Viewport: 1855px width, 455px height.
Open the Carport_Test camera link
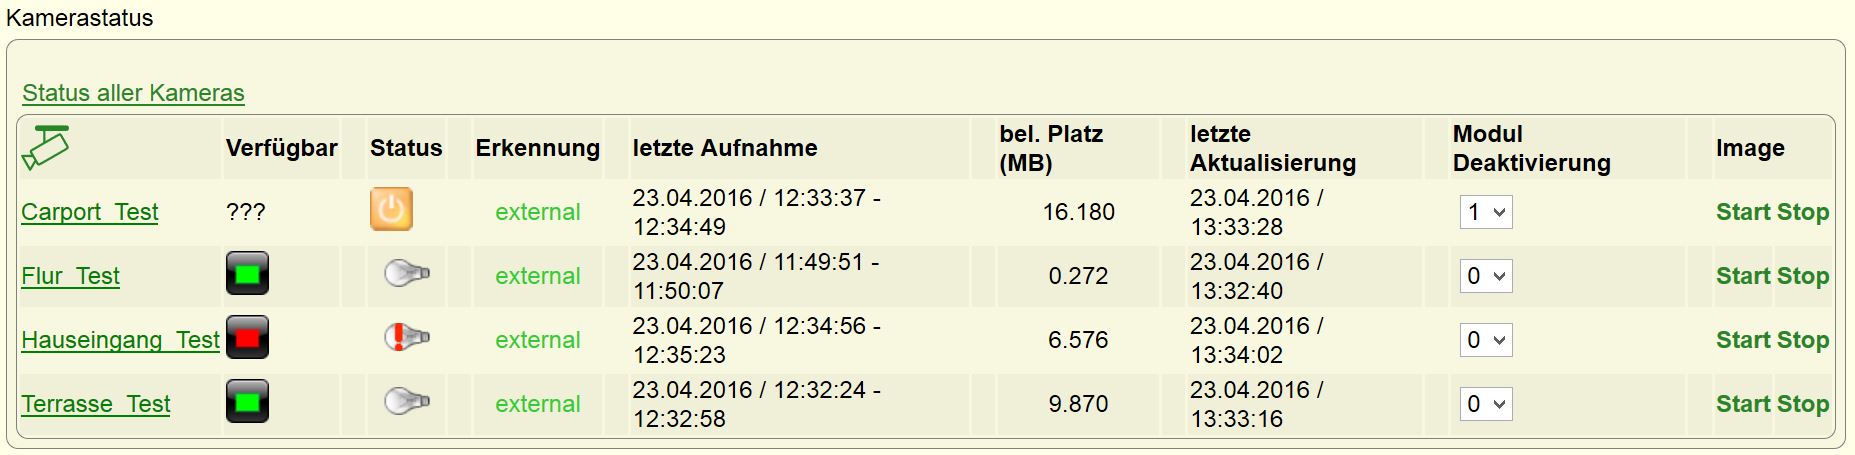(x=90, y=212)
